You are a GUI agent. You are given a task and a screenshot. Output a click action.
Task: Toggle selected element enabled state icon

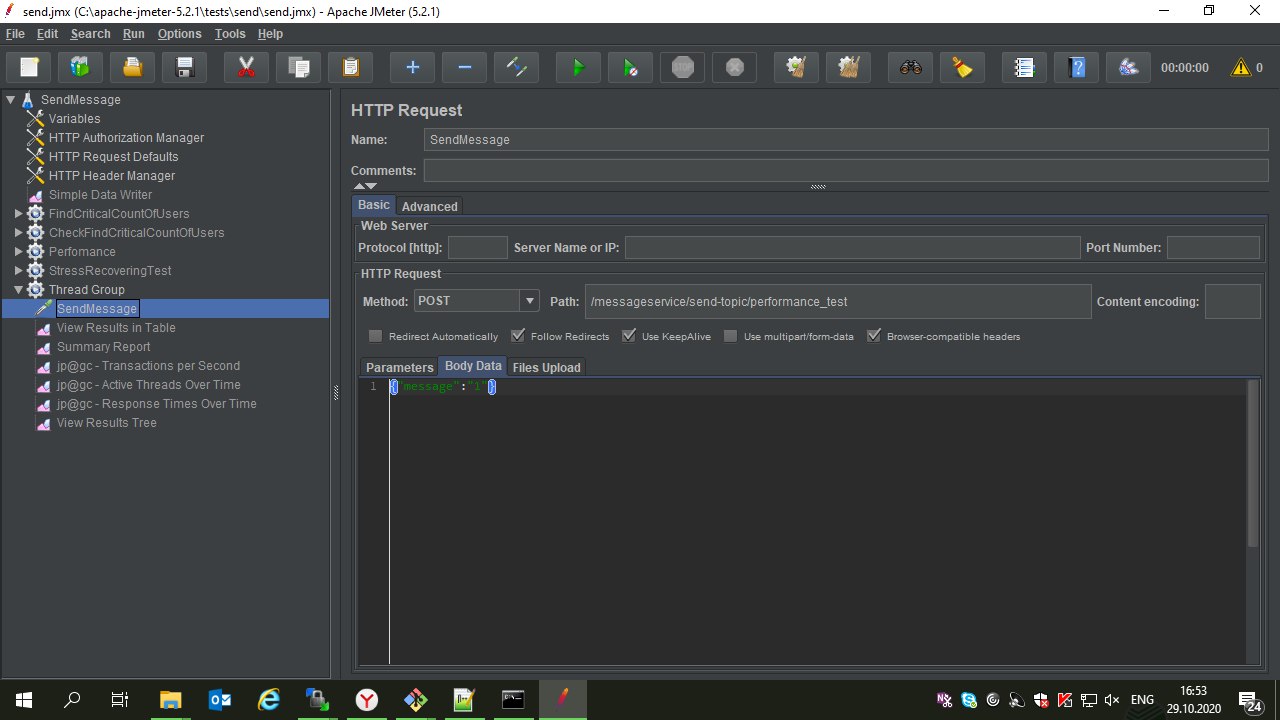click(516, 68)
